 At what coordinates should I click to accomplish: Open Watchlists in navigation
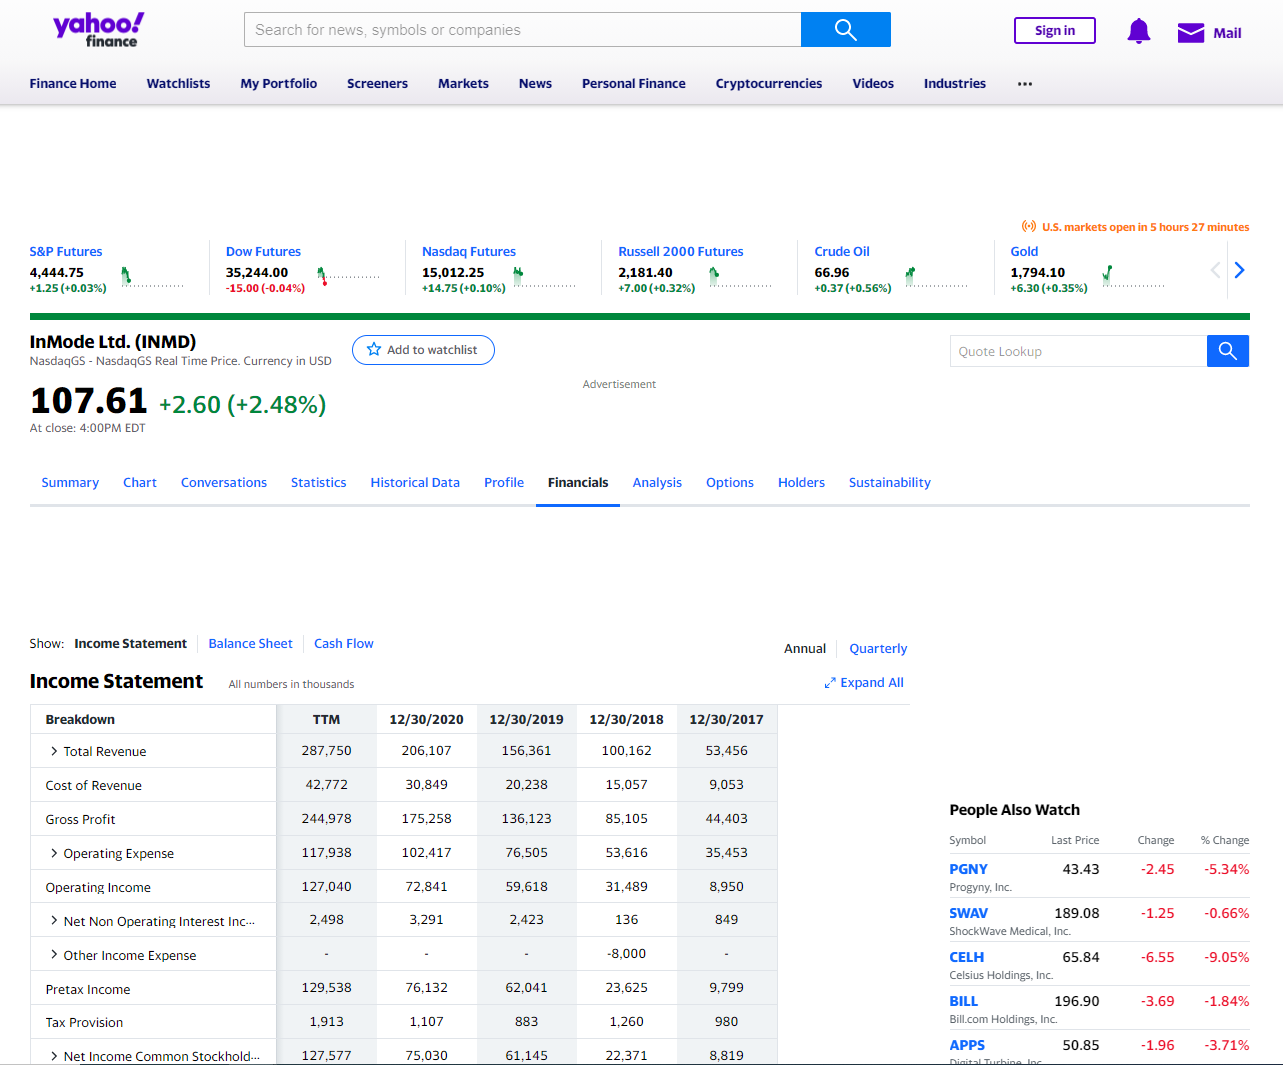coord(178,84)
